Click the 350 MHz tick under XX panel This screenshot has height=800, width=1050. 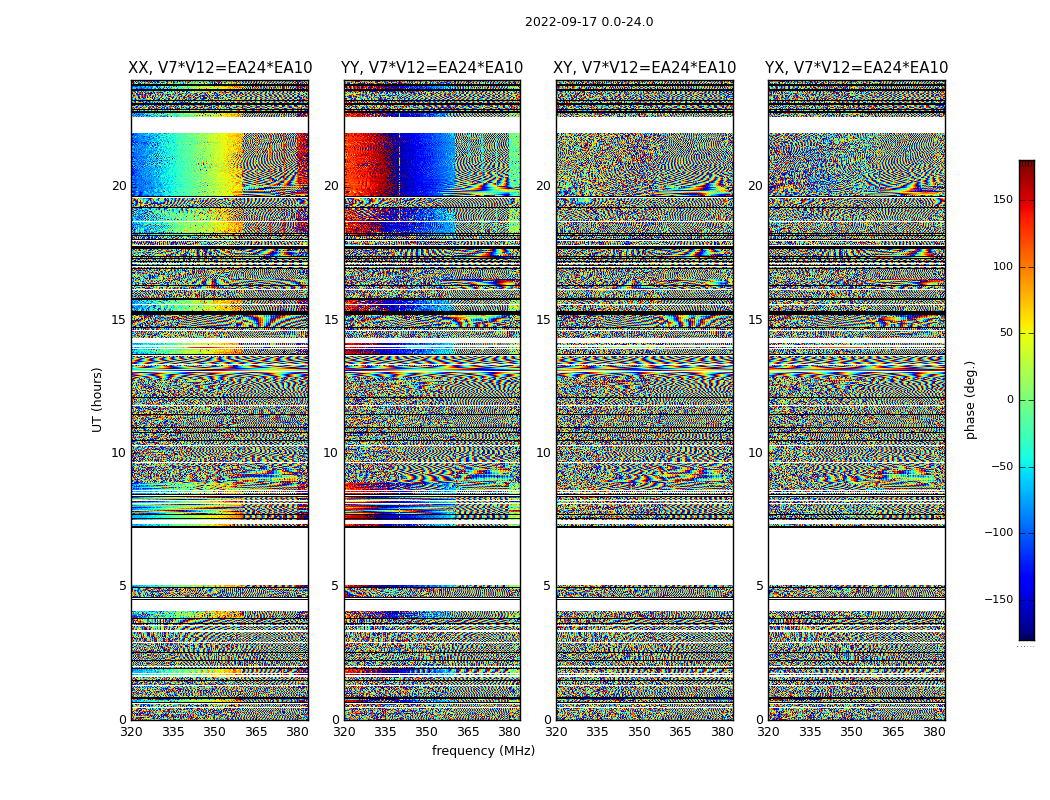click(214, 732)
